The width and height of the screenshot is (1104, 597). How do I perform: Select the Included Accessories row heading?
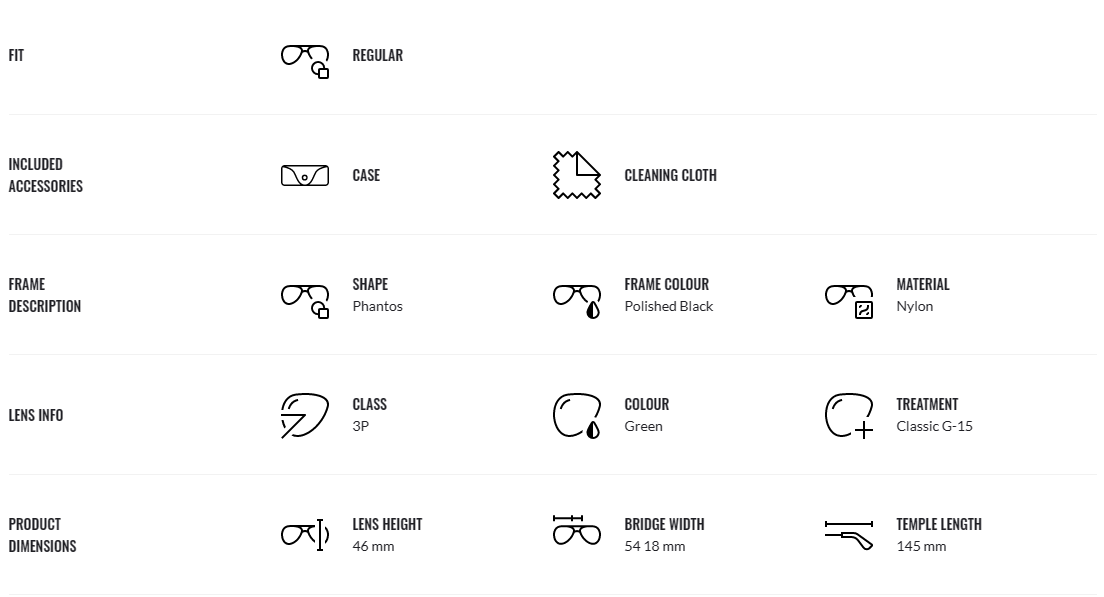46,175
